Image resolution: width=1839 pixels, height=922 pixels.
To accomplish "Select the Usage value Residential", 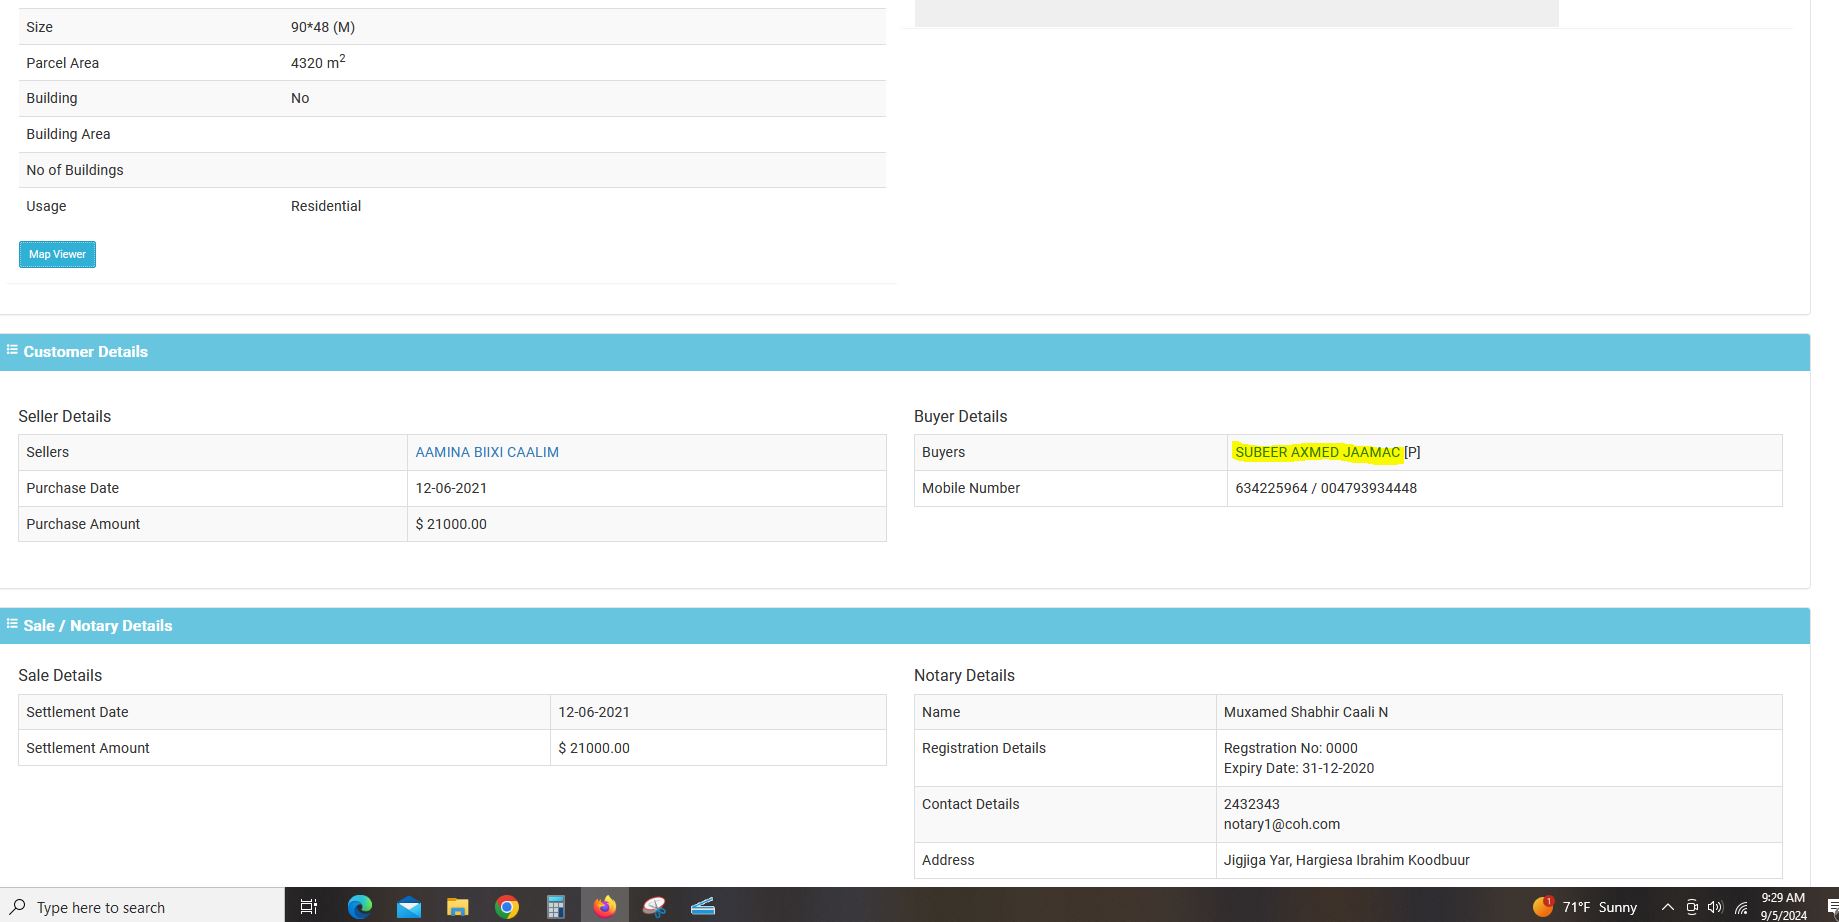I will (x=326, y=206).
